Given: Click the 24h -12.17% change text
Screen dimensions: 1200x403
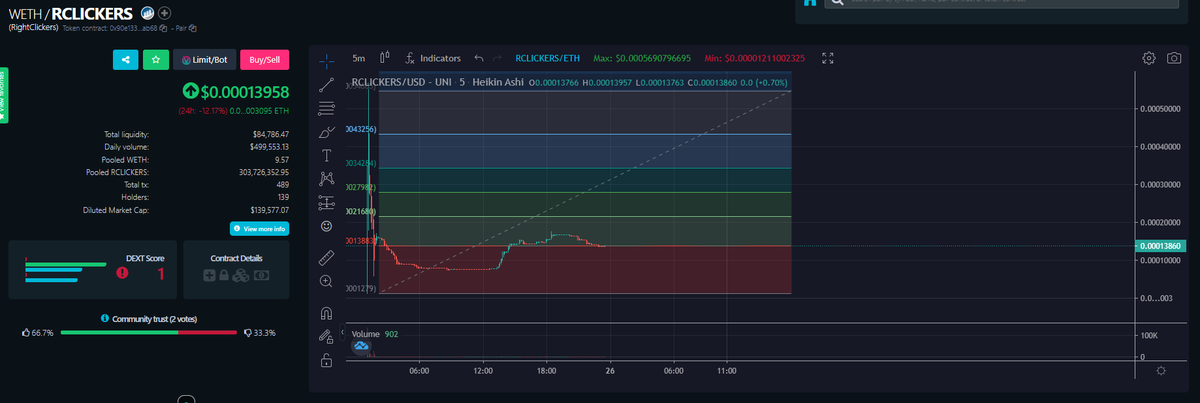Looking at the screenshot, I should (202, 110).
